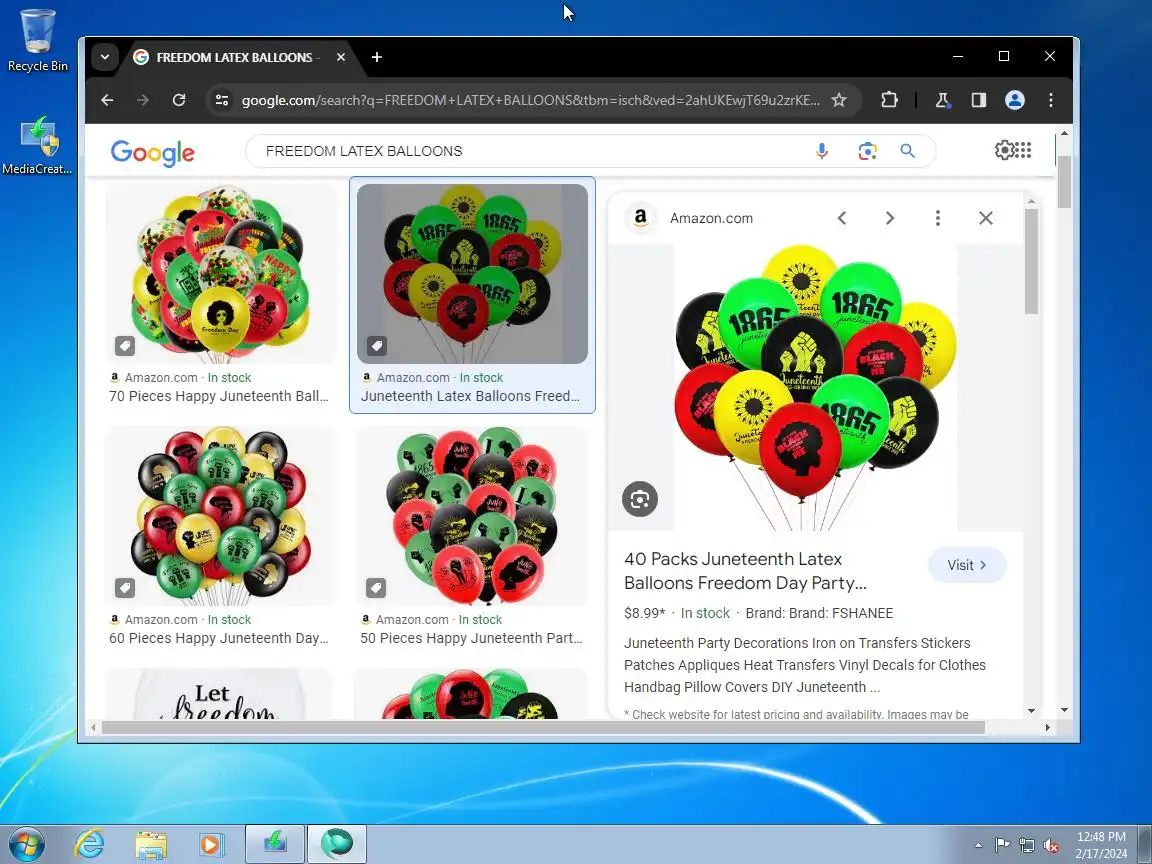Click the large balloon preview image

pos(816,387)
